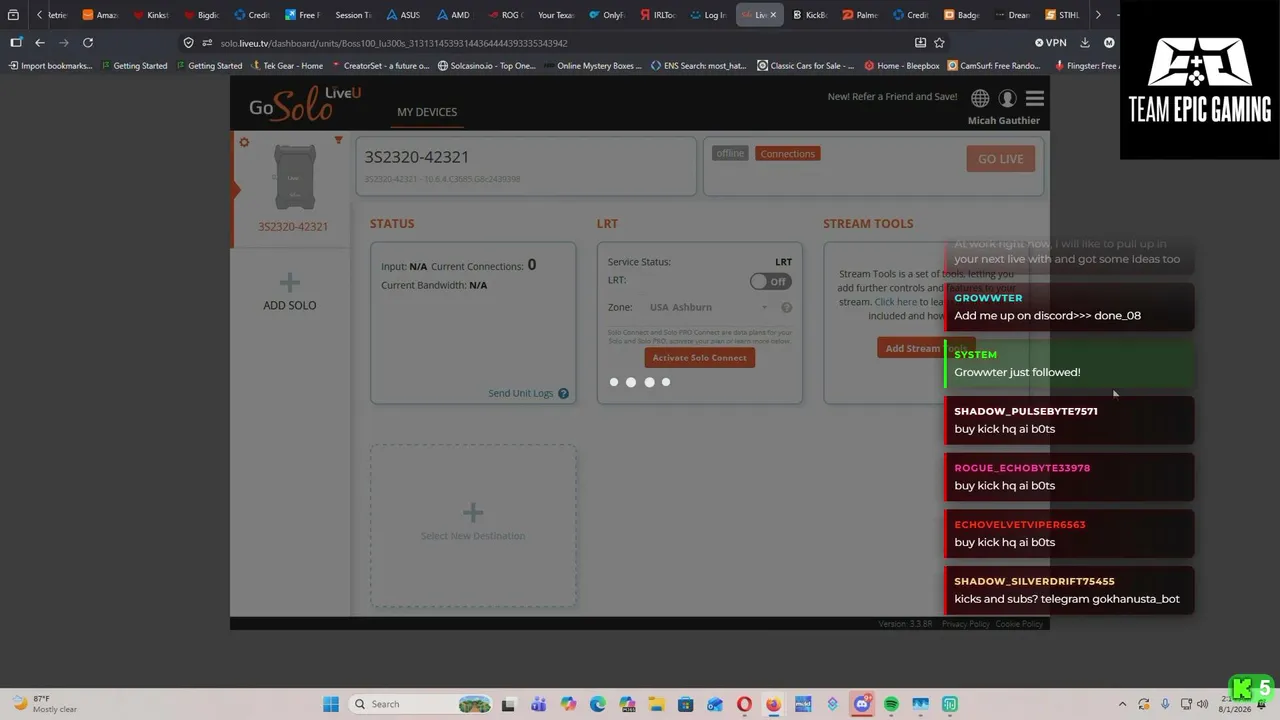Open Microsoft Teams from the taskbar

(x=538, y=704)
